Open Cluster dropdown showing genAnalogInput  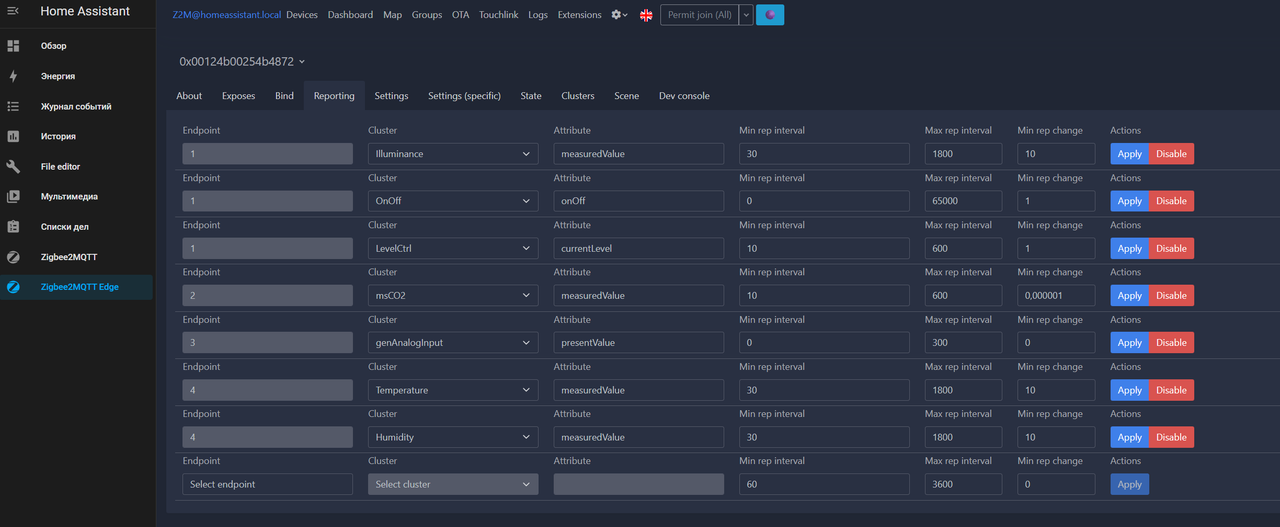click(x=453, y=342)
